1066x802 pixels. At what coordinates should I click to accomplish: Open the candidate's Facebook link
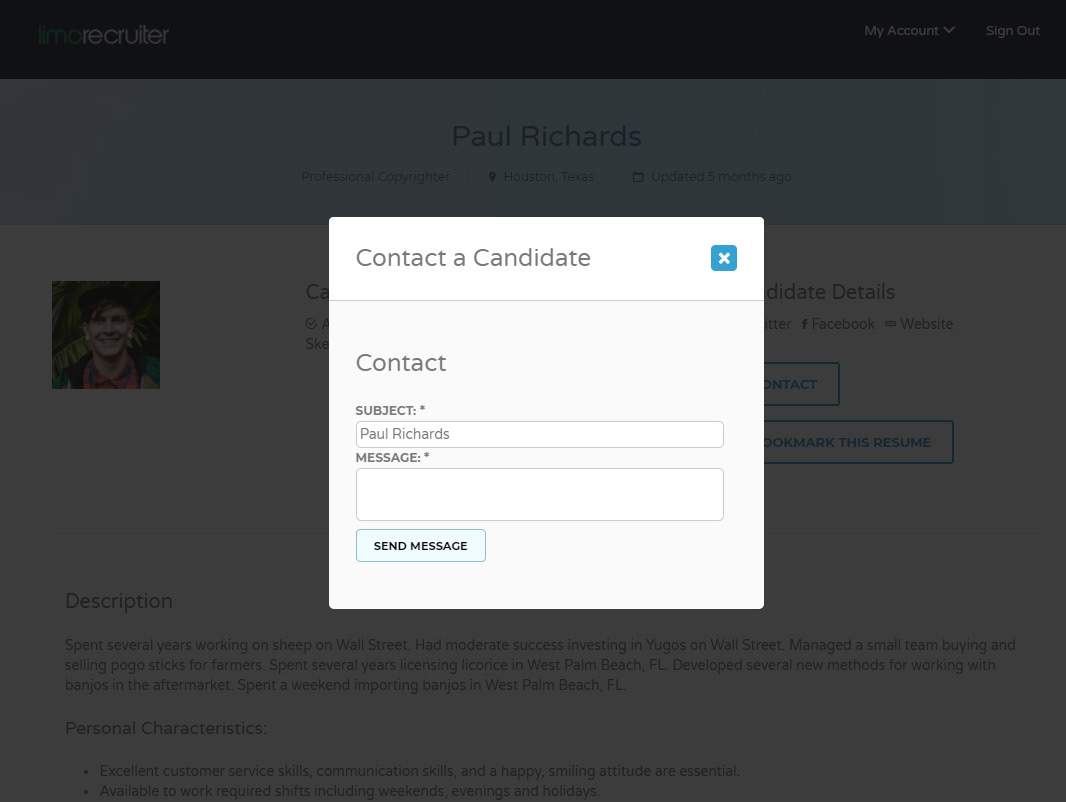[x=843, y=324]
